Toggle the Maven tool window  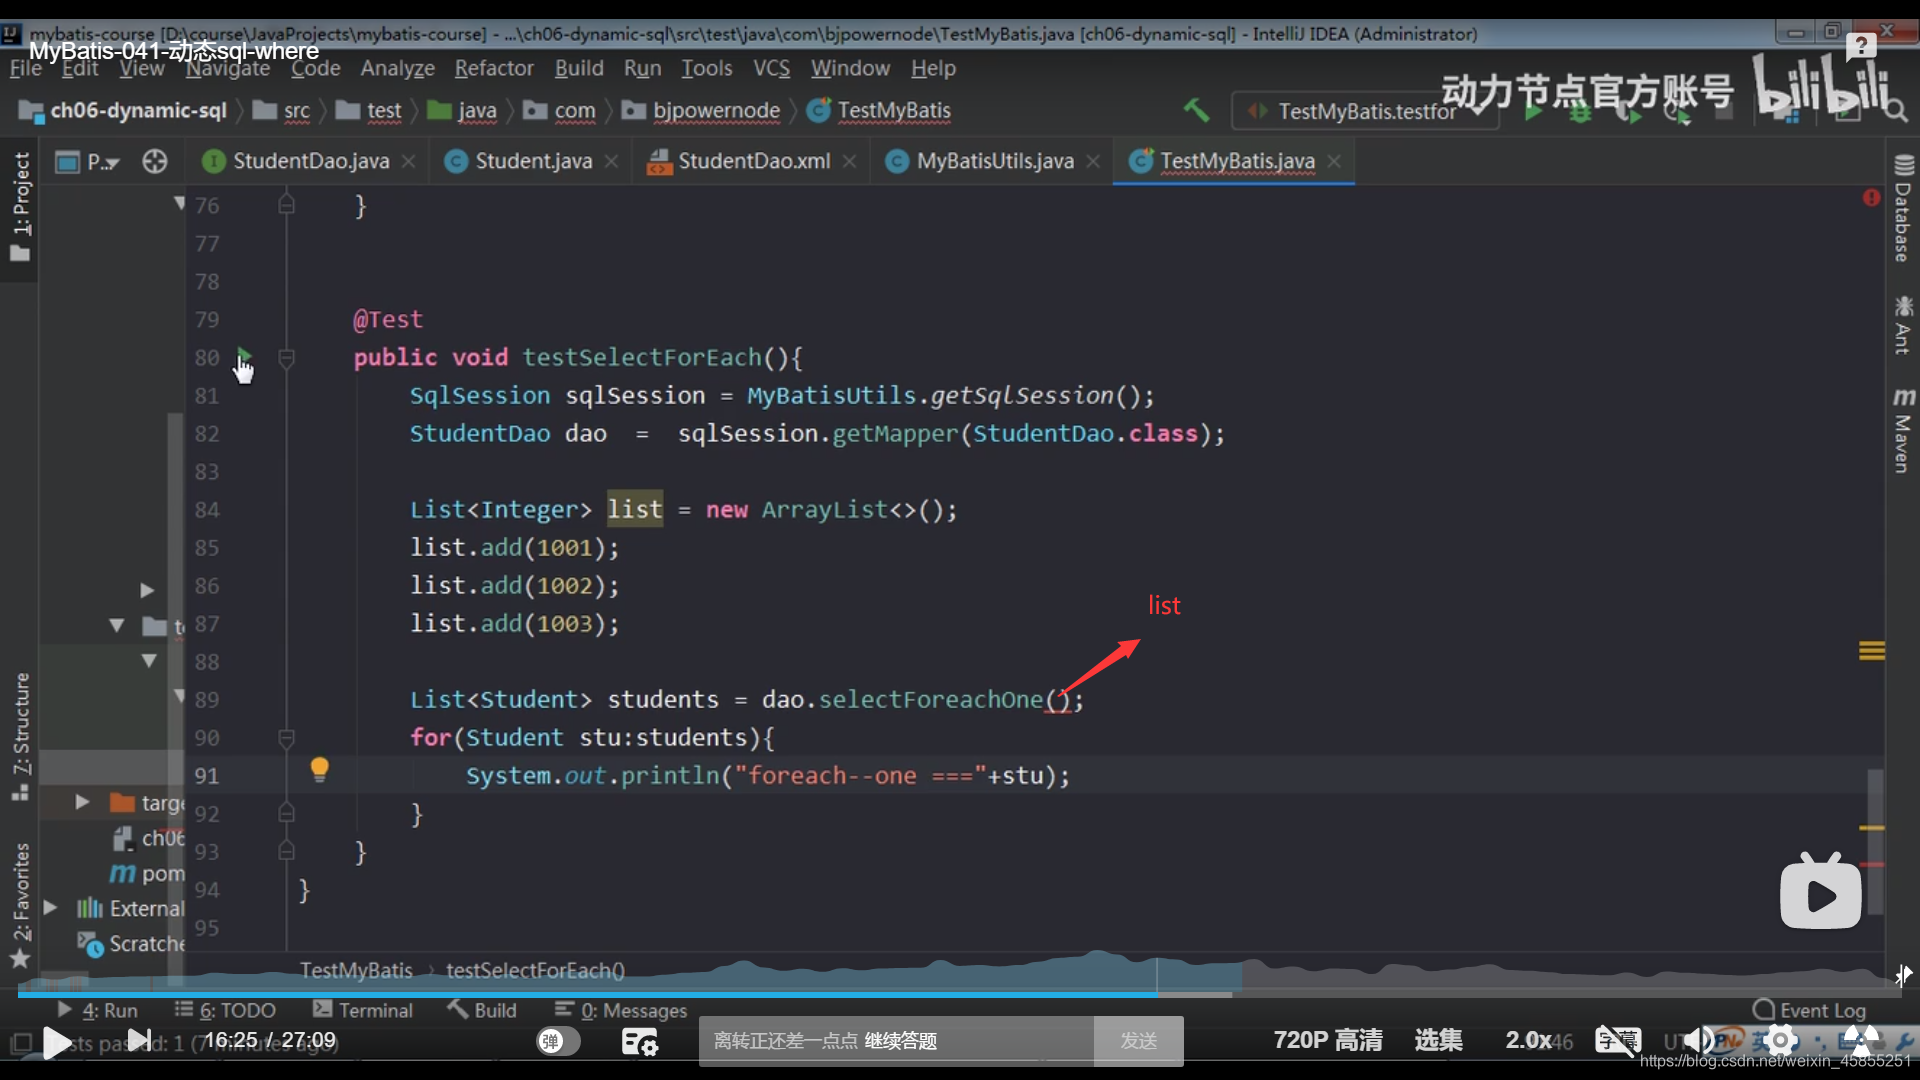(x=1902, y=431)
